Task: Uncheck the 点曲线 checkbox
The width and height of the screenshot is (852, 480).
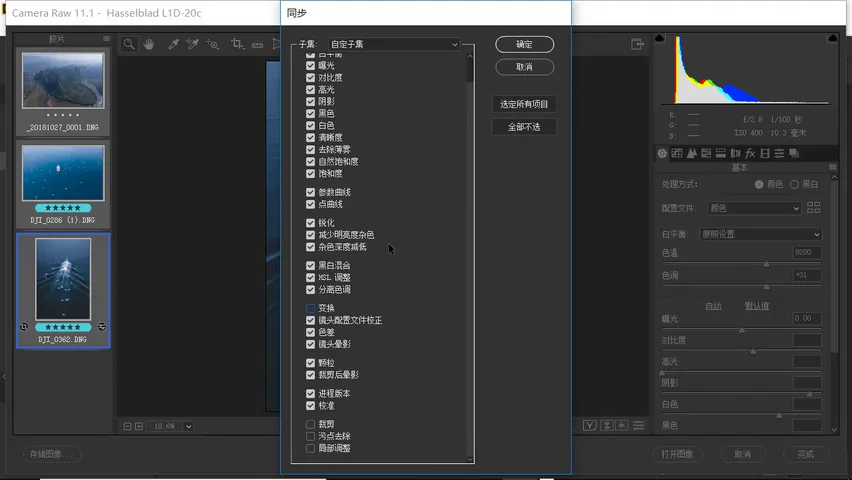Action: [x=310, y=204]
